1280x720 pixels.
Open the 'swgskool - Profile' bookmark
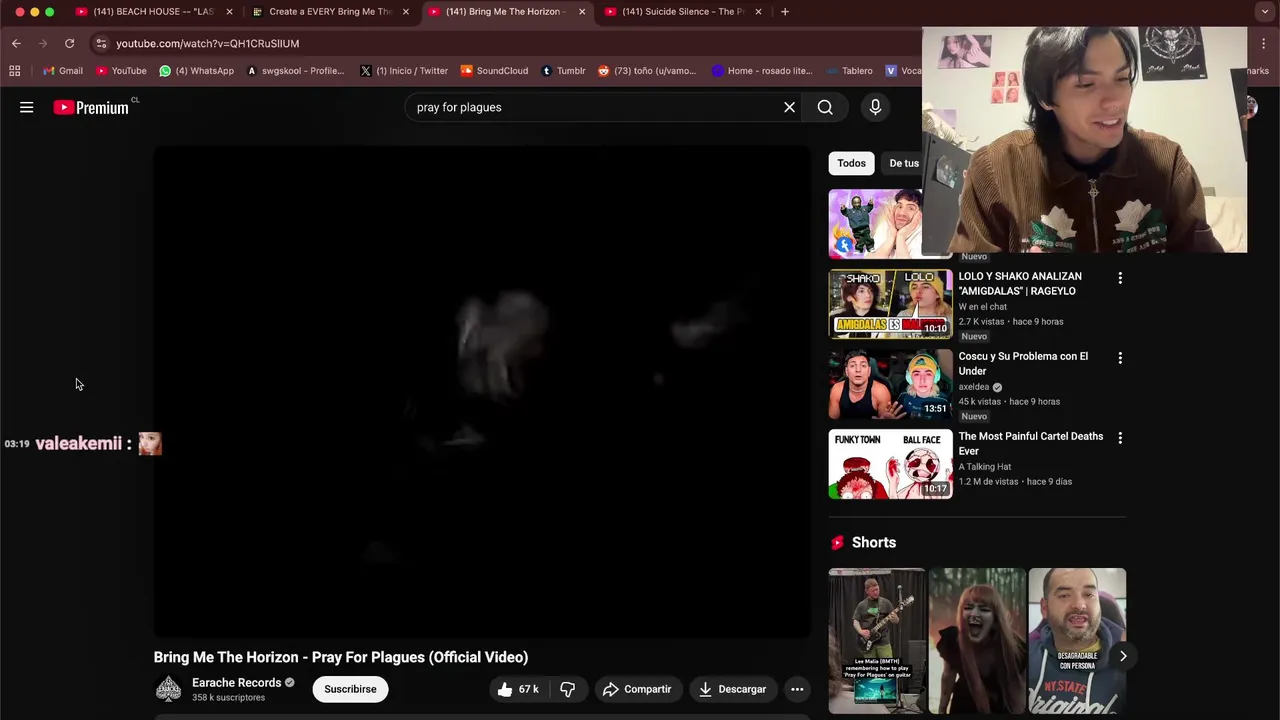(x=295, y=71)
